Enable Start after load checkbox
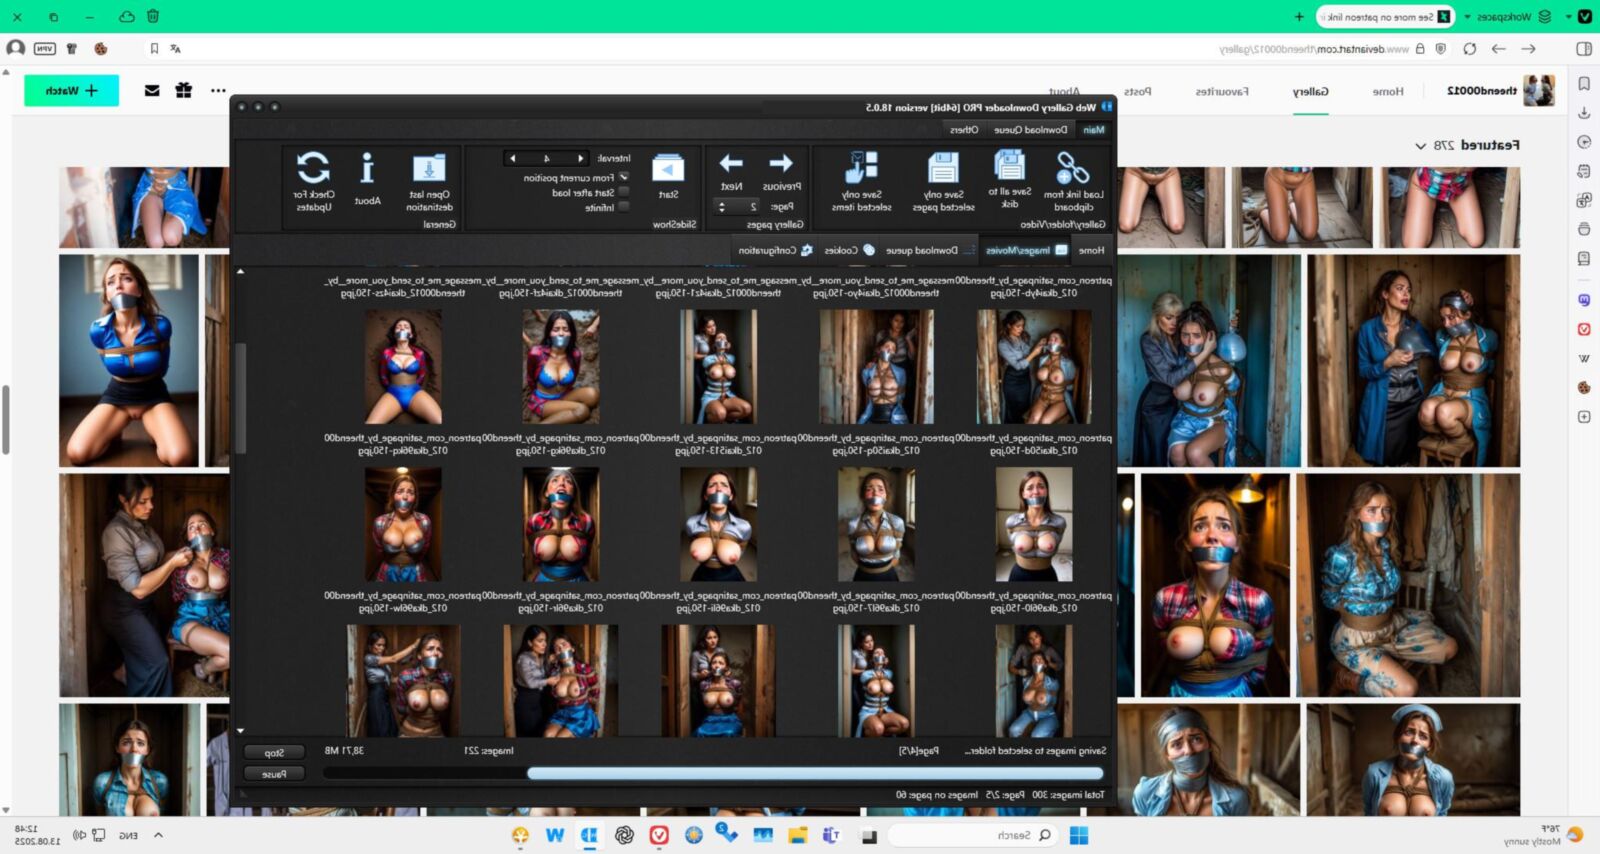1600x854 pixels. pos(624,192)
